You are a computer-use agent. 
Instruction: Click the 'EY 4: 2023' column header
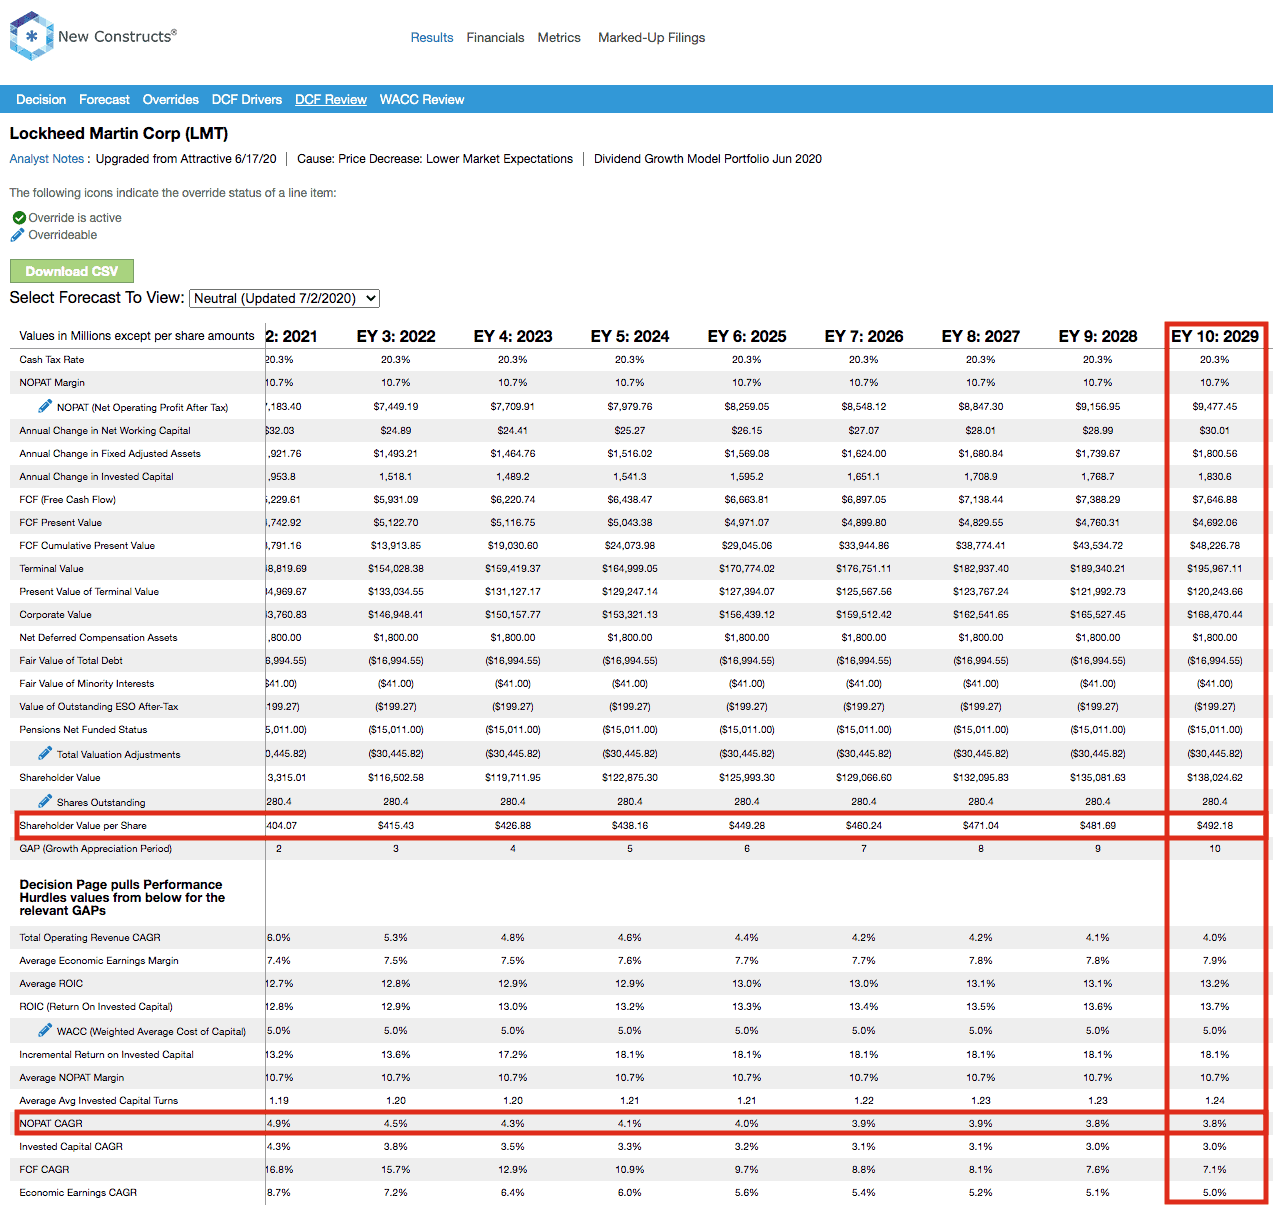point(513,336)
